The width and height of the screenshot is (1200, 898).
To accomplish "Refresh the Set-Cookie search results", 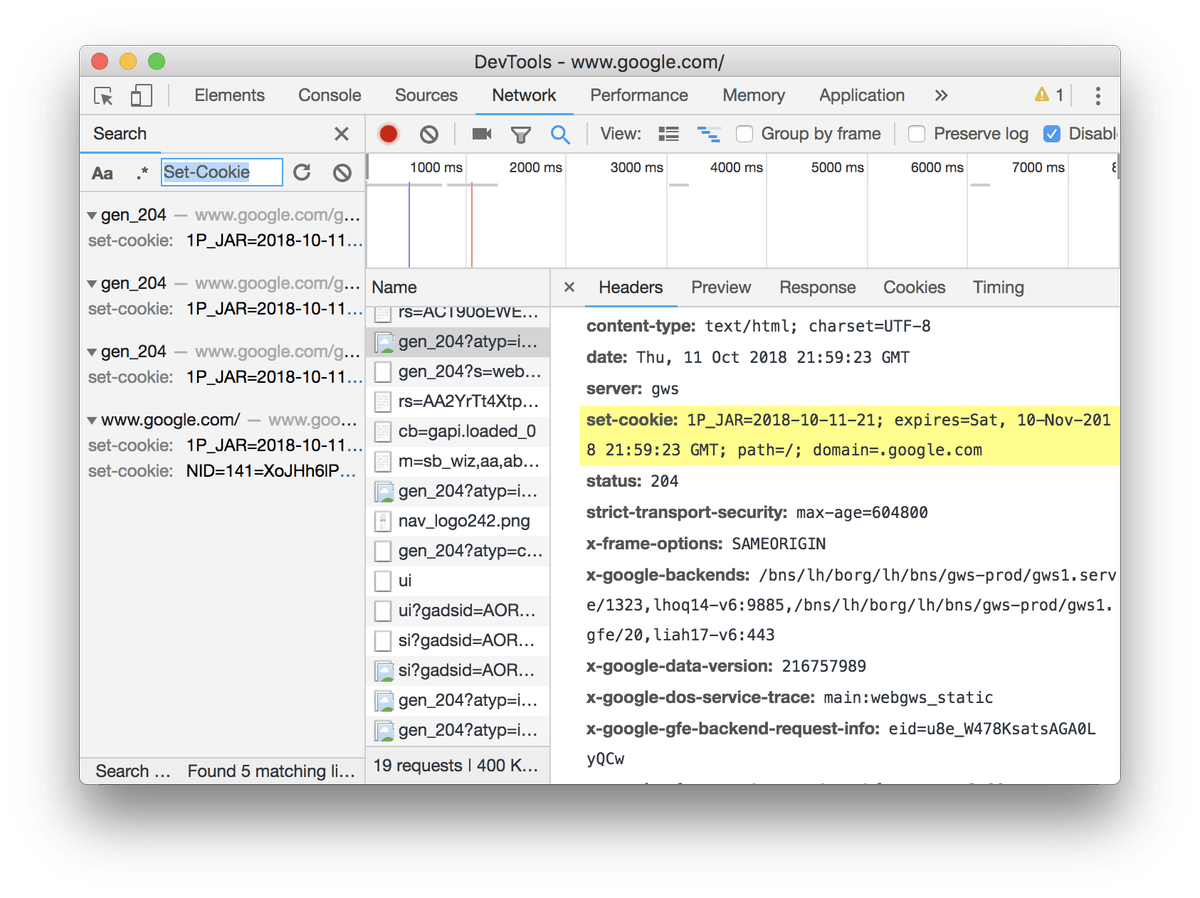I will pos(302,173).
